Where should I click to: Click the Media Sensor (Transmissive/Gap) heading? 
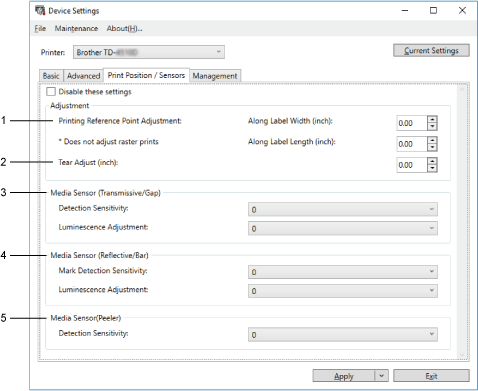click(x=105, y=193)
